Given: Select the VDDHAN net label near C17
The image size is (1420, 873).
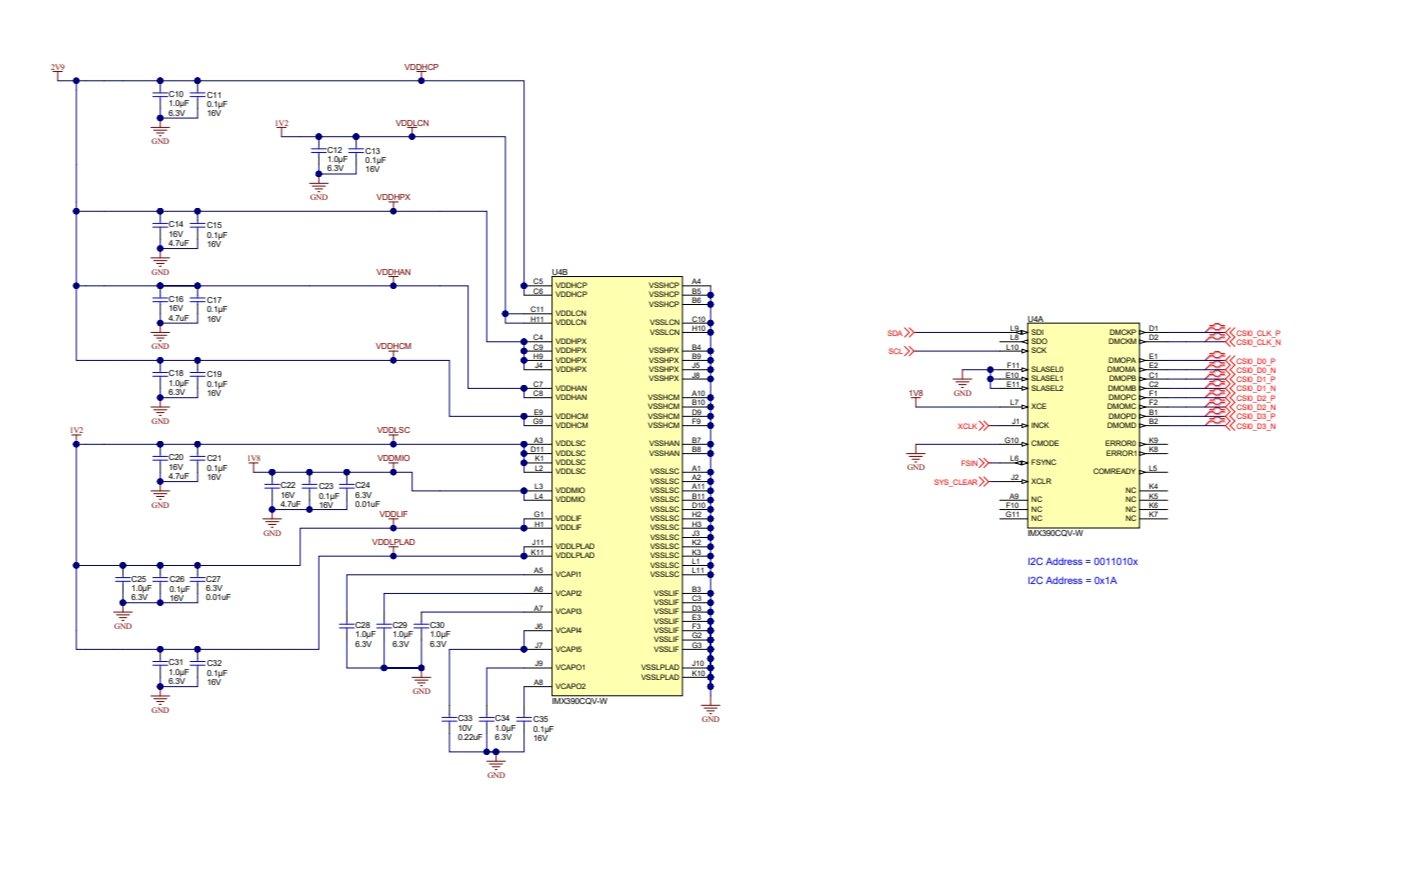Looking at the screenshot, I should click(393, 272).
